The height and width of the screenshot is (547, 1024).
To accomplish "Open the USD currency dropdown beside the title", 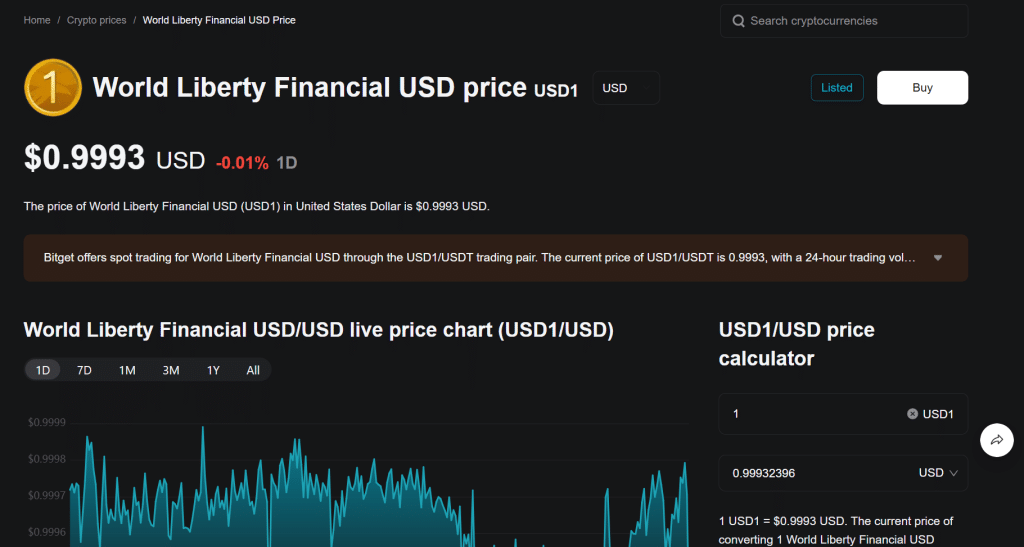I will pyautogui.click(x=626, y=88).
